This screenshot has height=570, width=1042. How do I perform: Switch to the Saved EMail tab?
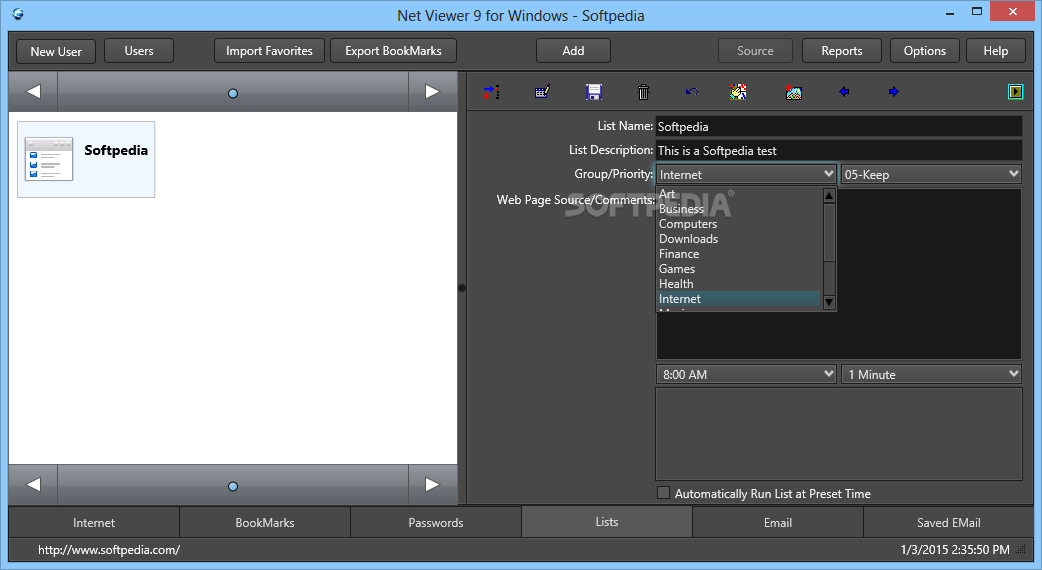pyautogui.click(x=948, y=522)
